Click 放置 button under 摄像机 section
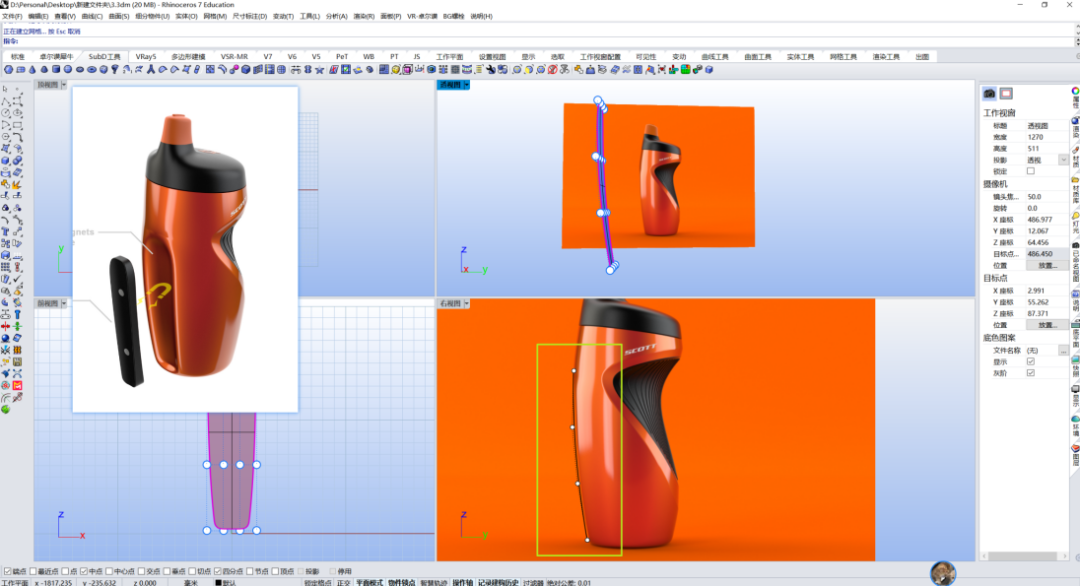1080x586 pixels. coord(1047,266)
